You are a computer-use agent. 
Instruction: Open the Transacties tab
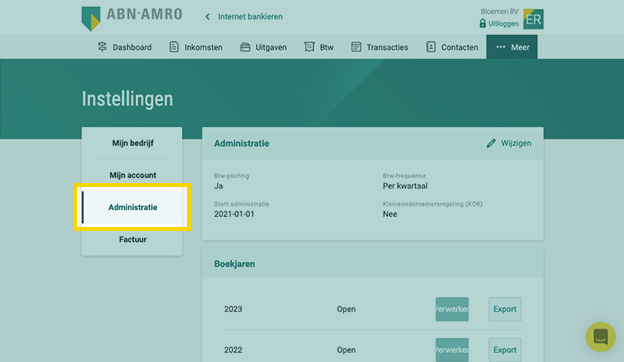click(380, 47)
